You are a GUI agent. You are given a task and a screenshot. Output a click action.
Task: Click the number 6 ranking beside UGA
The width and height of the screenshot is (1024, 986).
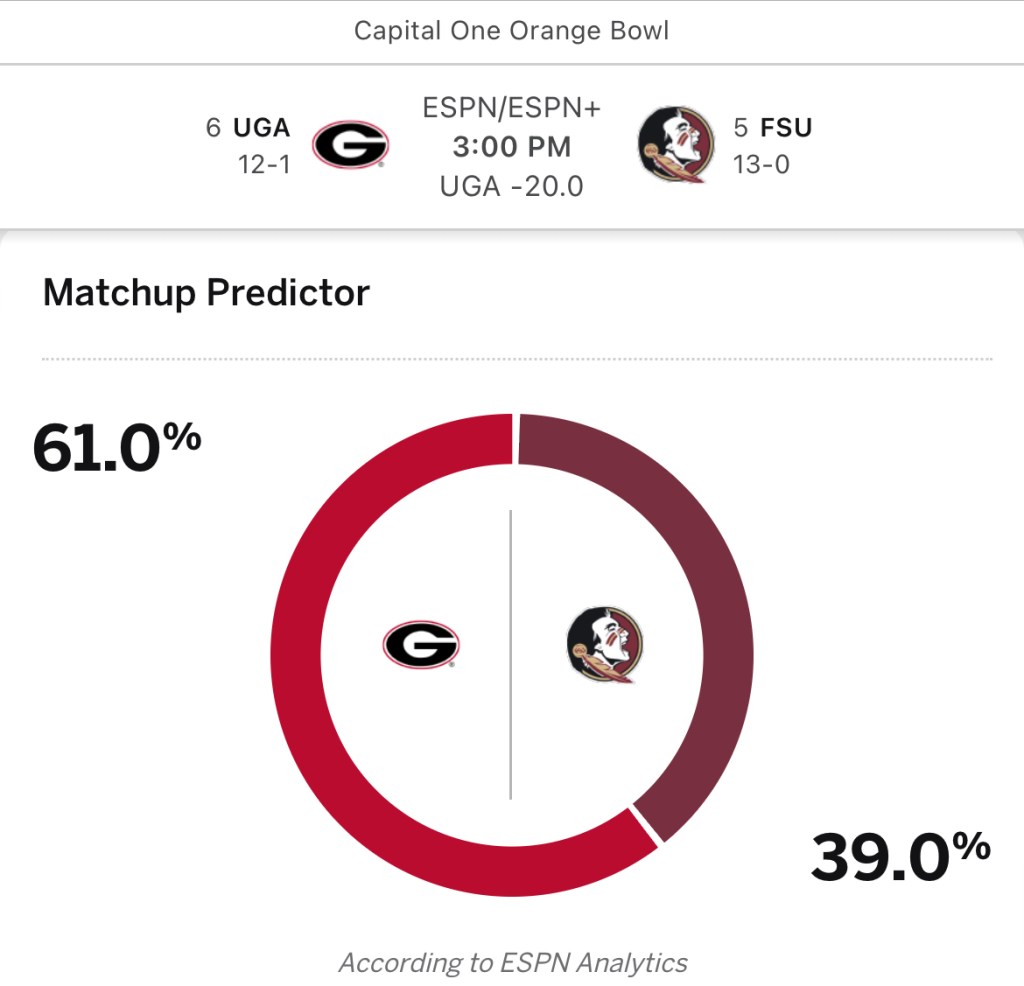coord(213,128)
